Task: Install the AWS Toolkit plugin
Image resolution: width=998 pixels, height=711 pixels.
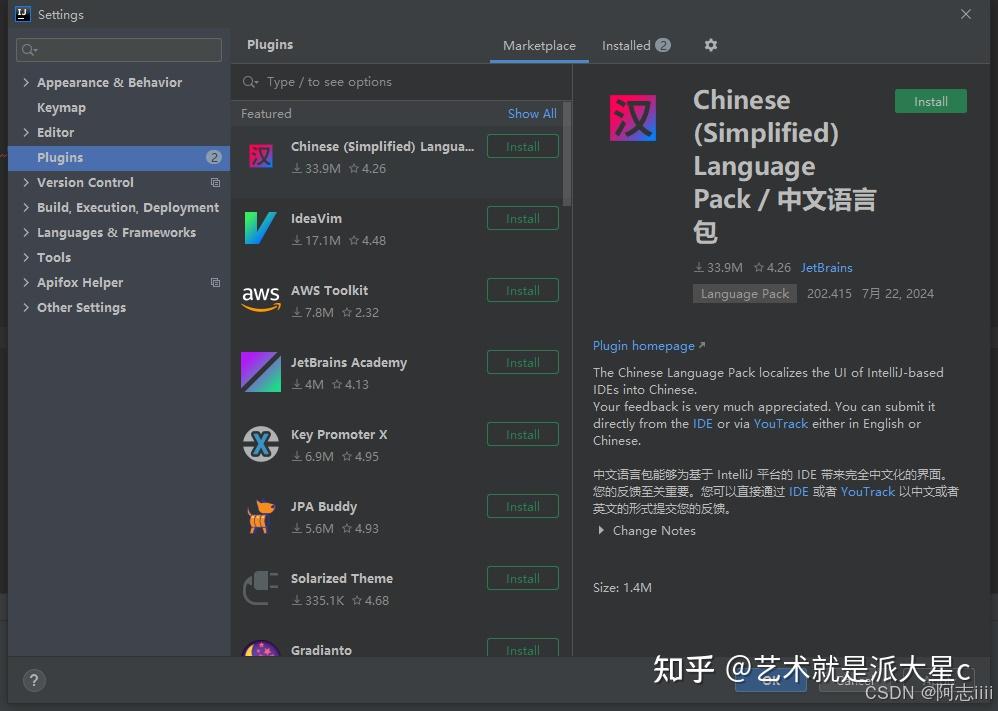Action: coord(523,290)
